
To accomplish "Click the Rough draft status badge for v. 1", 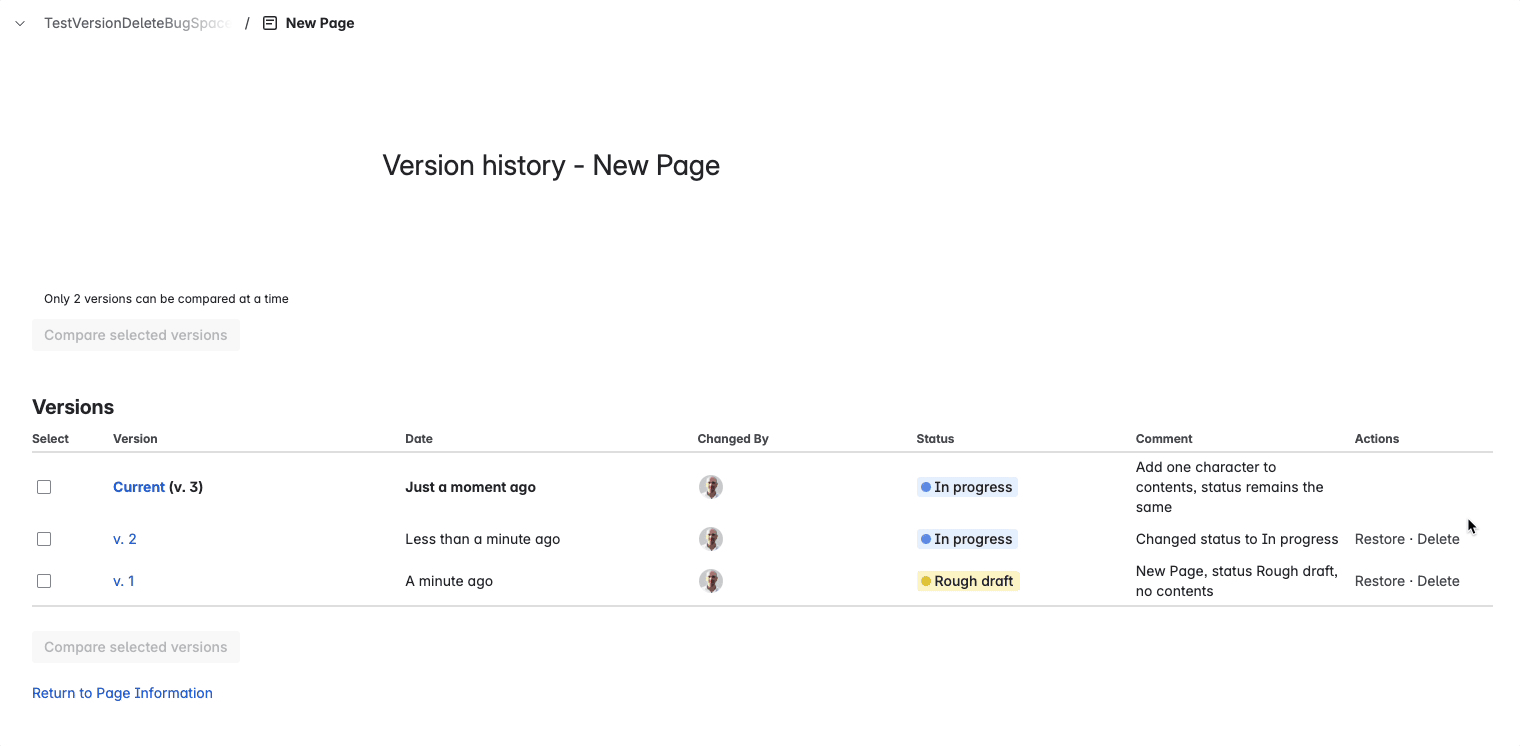I will coord(968,581).
